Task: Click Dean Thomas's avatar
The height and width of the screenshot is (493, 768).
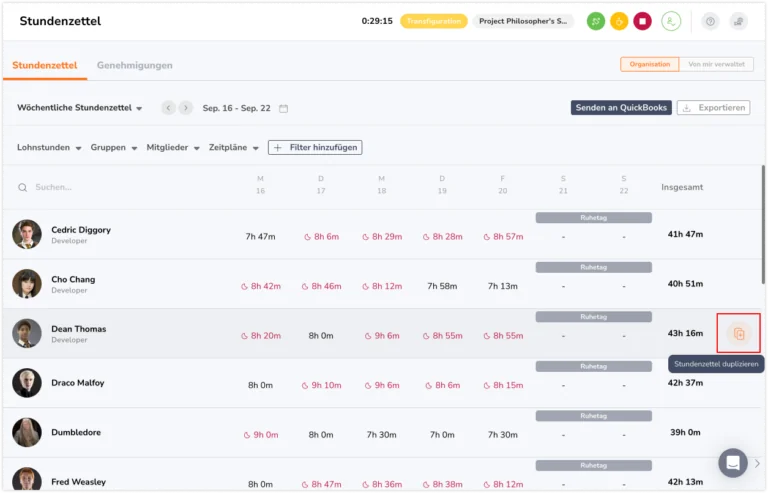Action: coord(26,333)
